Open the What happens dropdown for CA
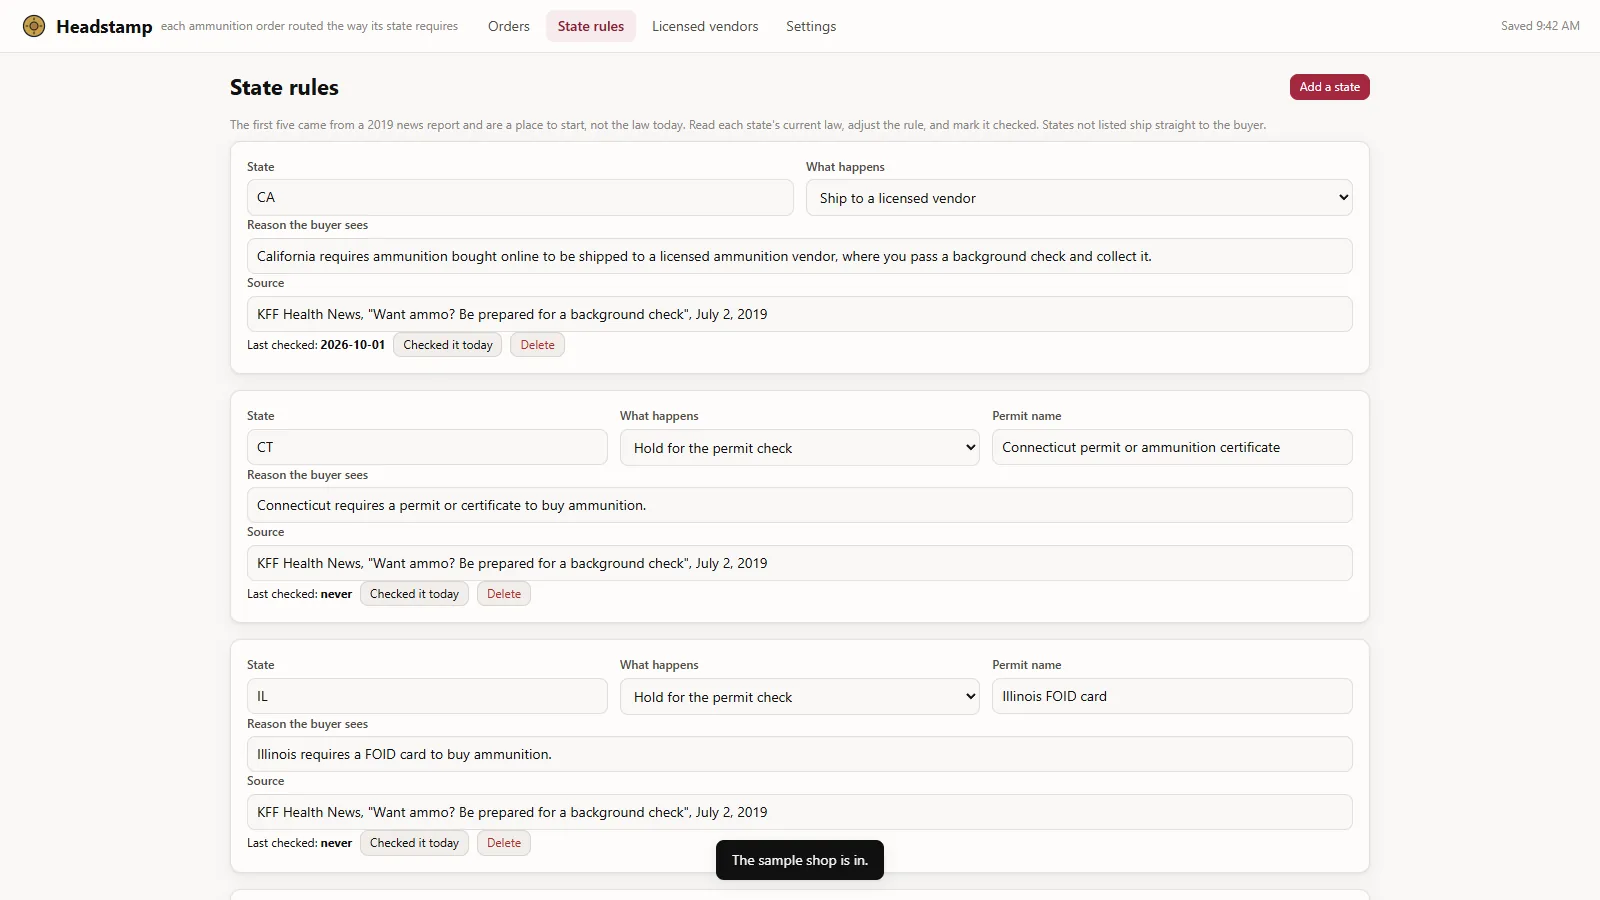1600x900 pixels. click(1079, 198)
